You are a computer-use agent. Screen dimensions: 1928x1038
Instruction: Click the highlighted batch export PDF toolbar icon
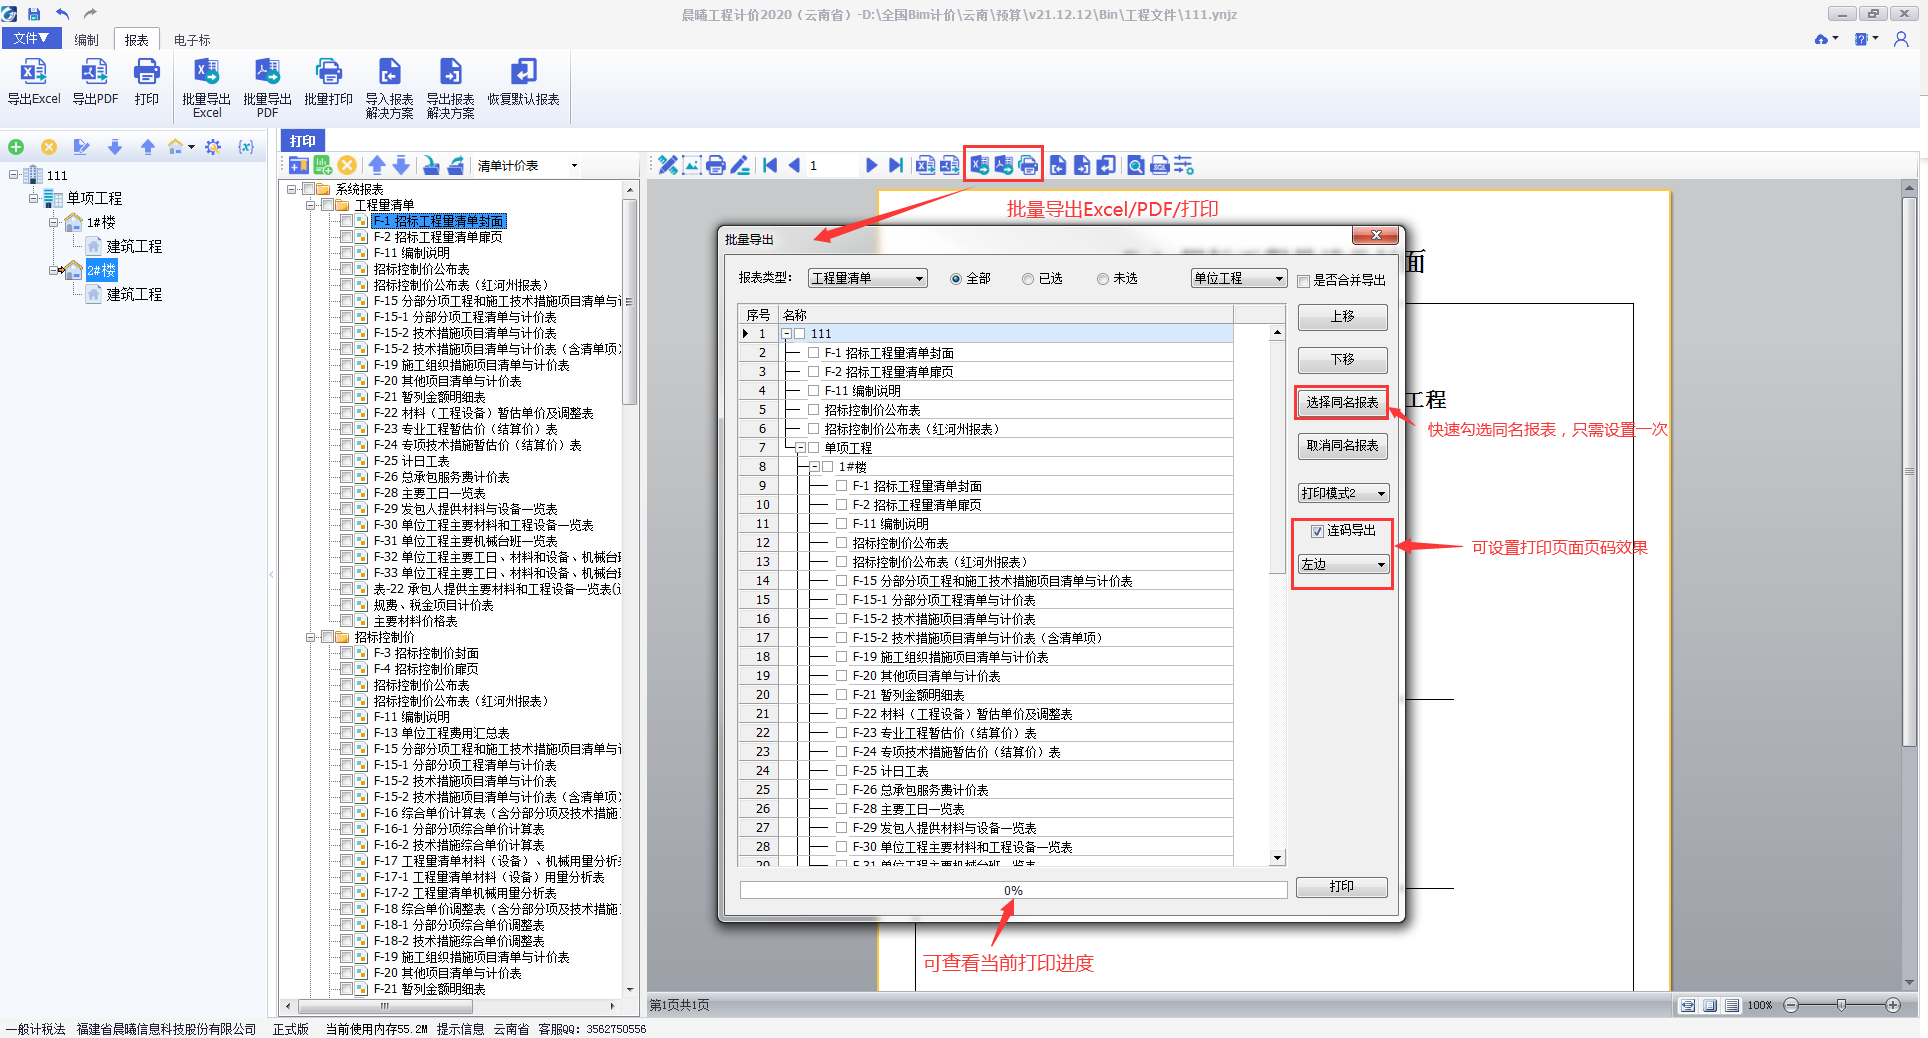pyautogui.click(x=1003, y=165)
